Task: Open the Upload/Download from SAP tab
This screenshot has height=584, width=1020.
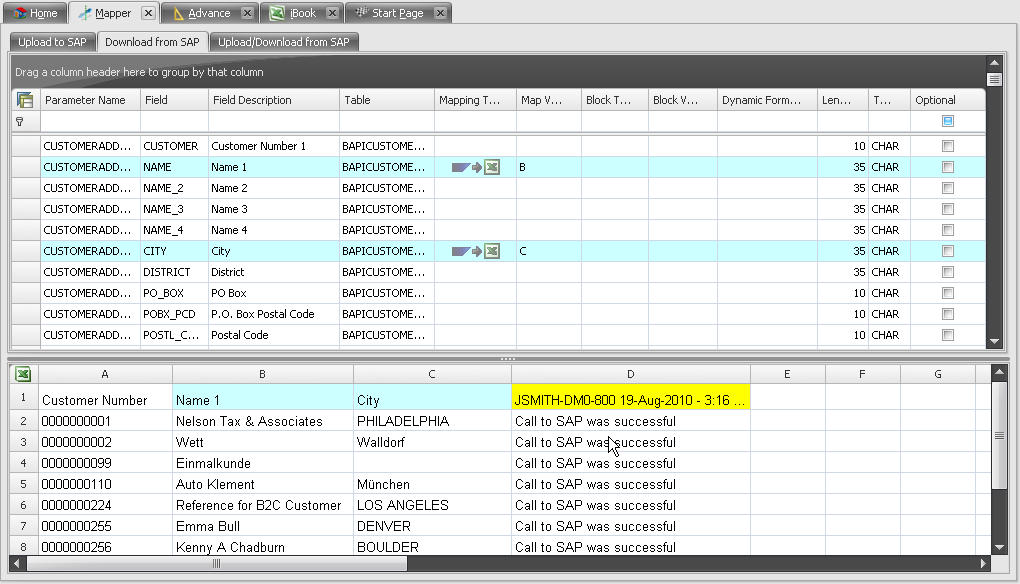Action: [284, 42]
